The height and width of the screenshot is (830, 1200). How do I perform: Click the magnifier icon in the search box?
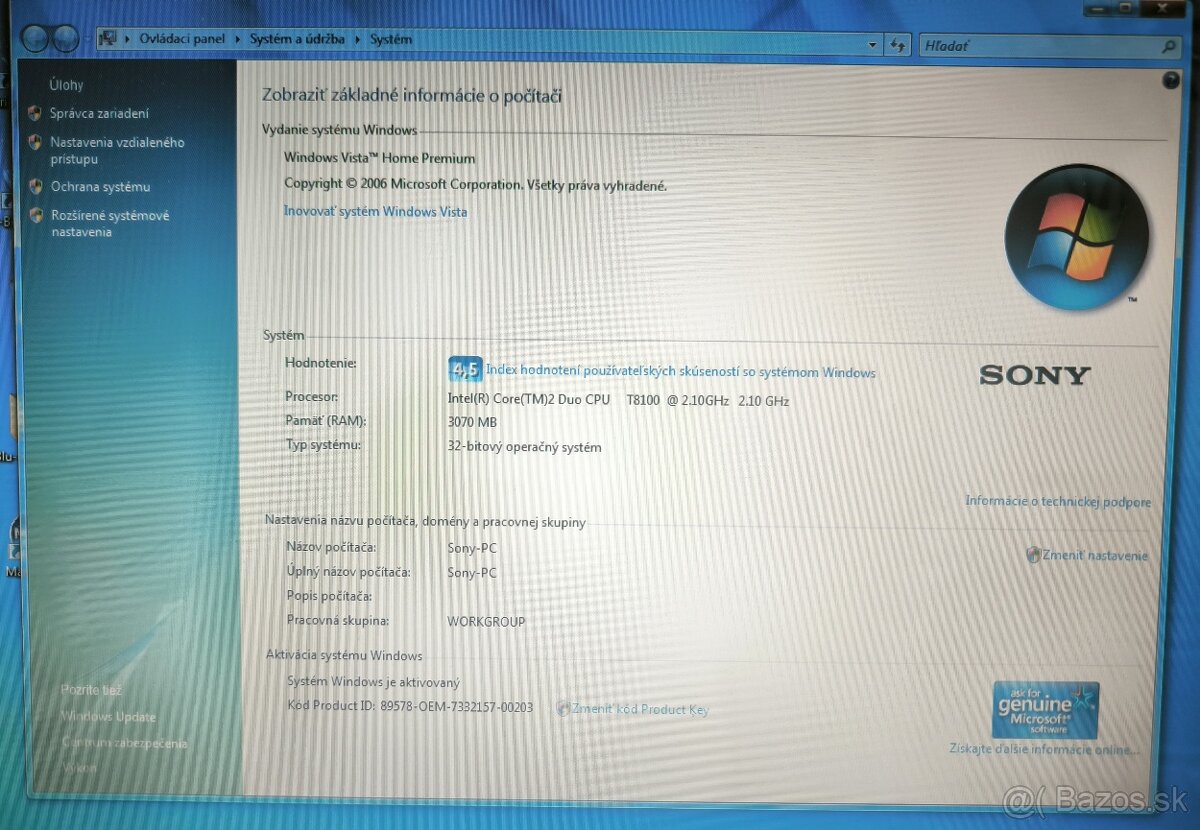1167,46
